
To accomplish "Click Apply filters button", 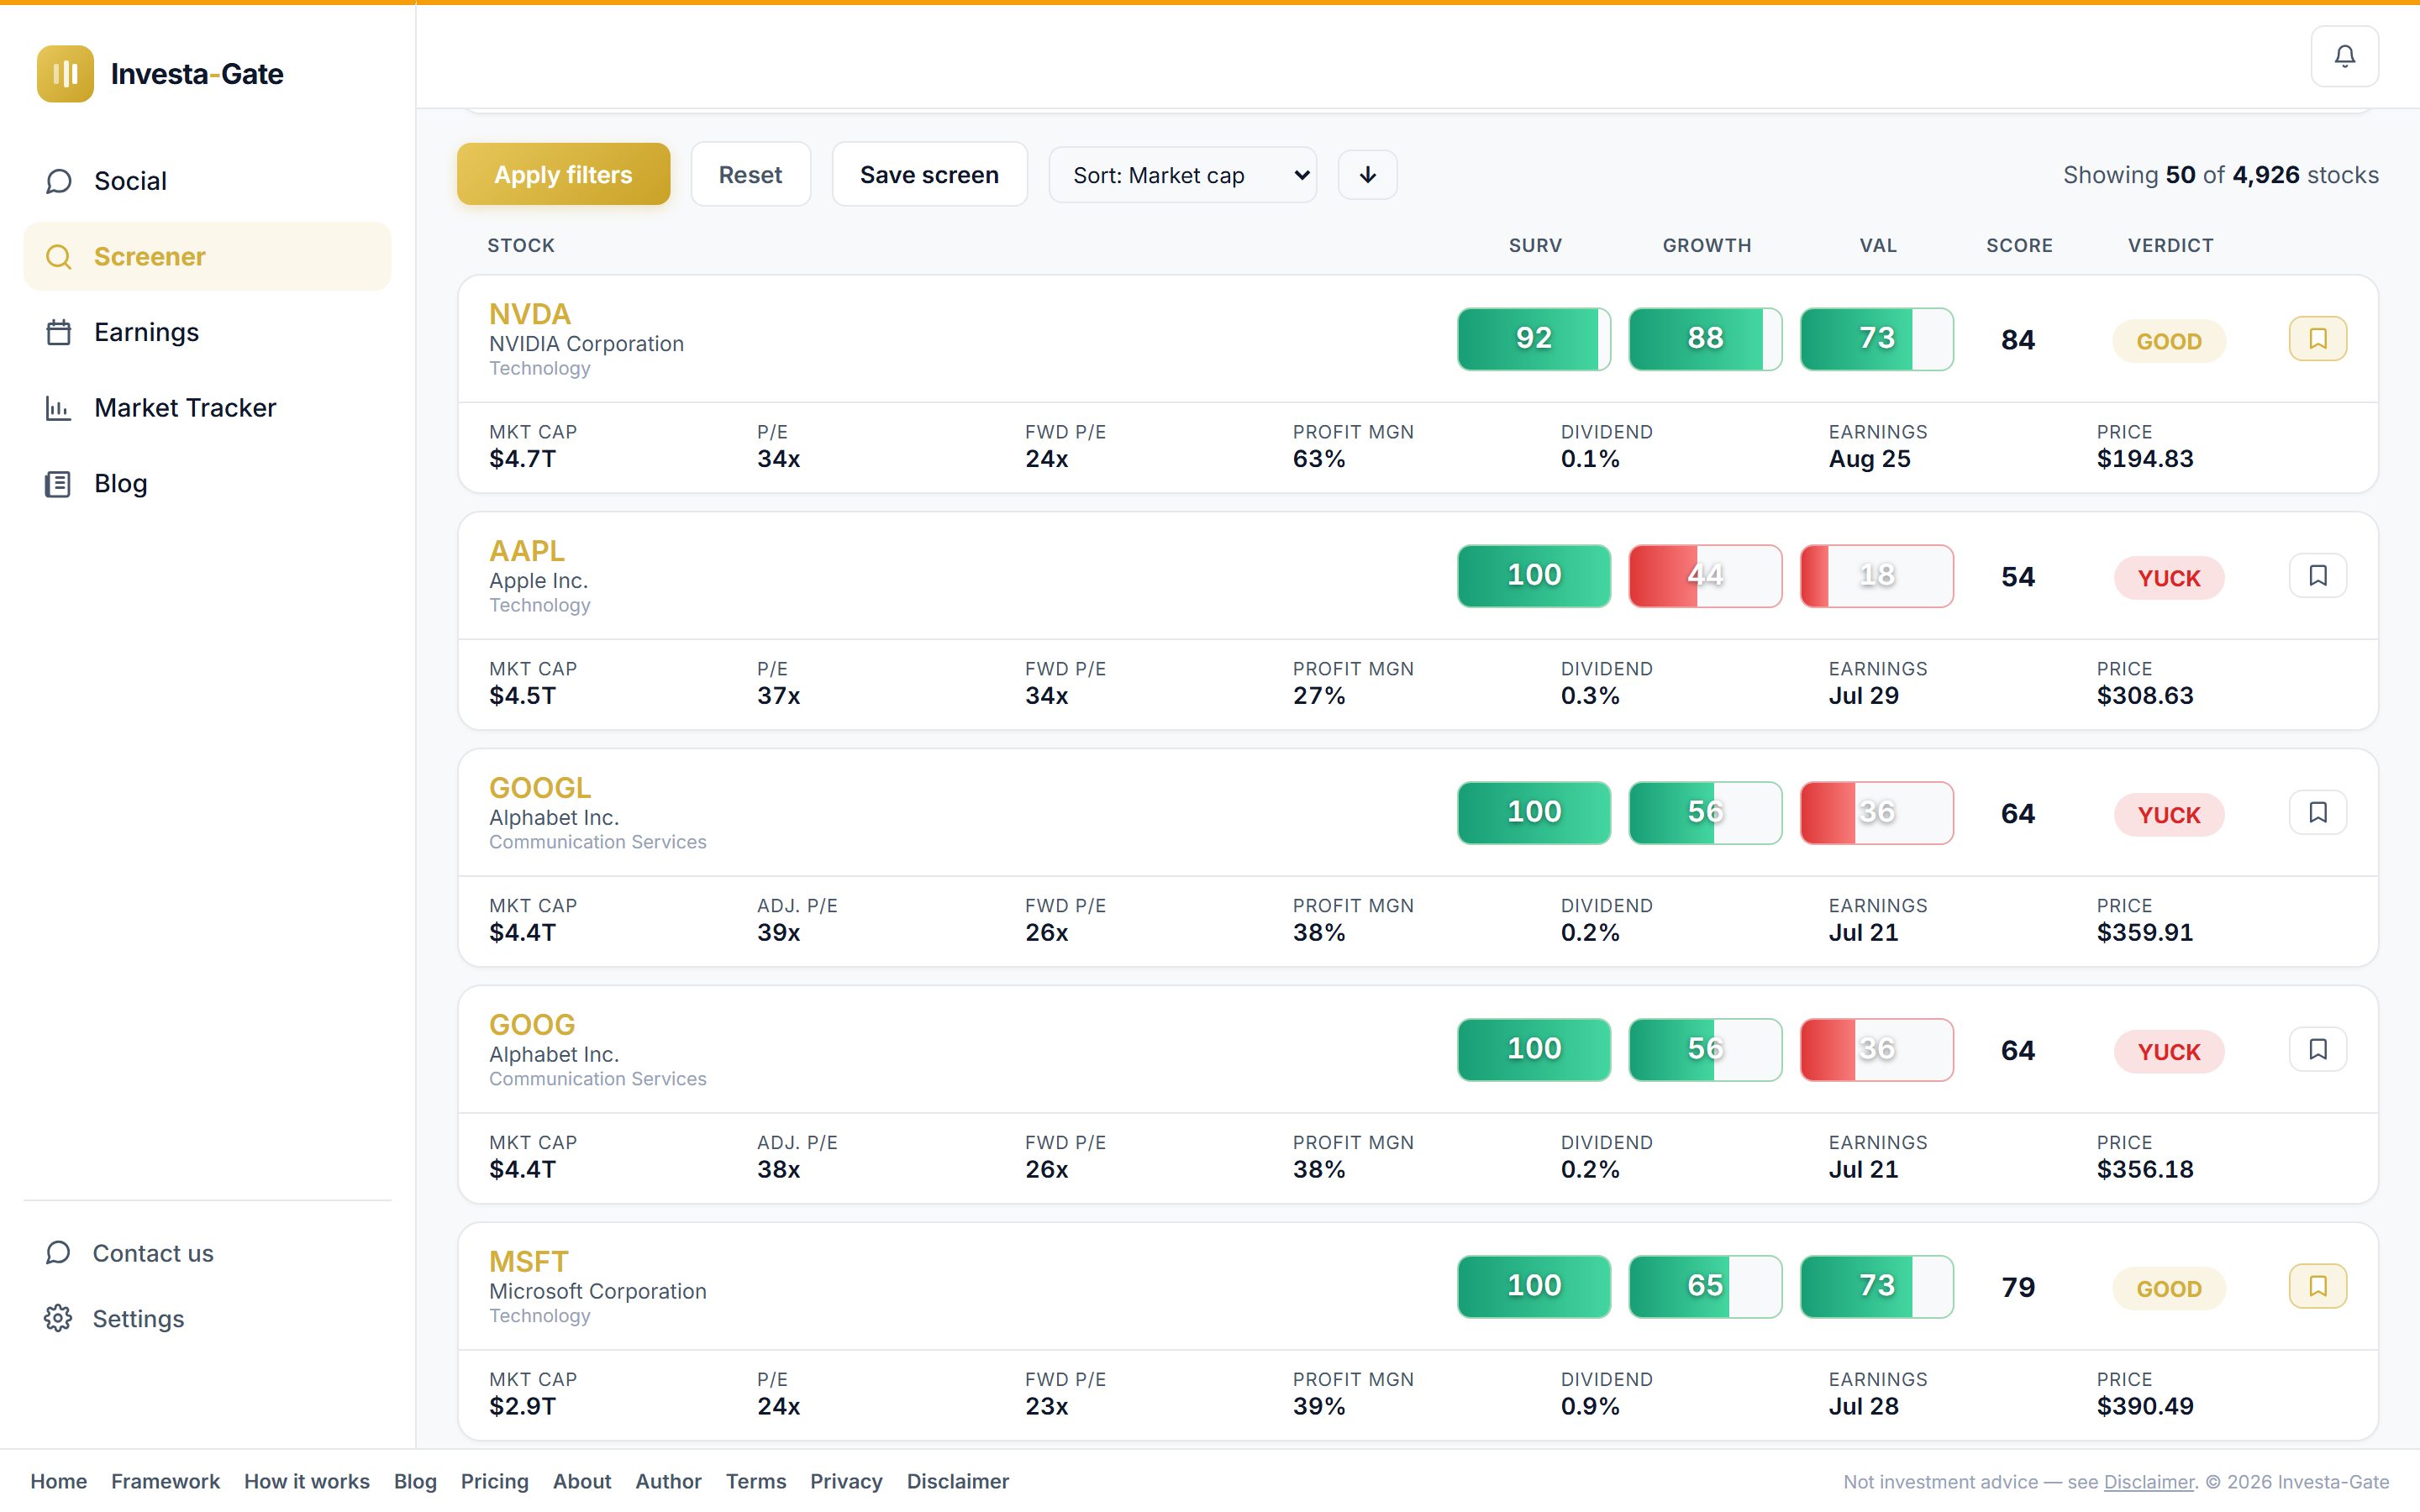I will tap(563, 175).
